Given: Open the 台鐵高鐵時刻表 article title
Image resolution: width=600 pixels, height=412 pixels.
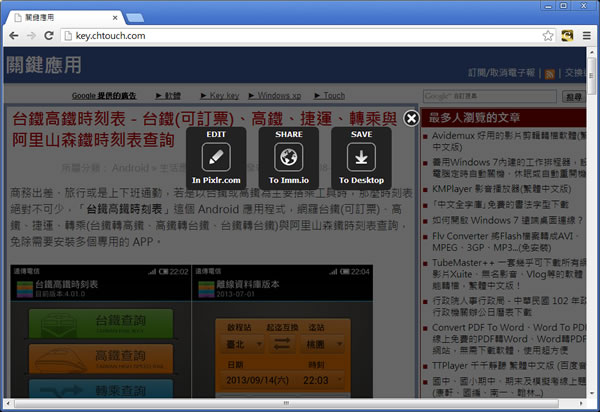Looking at the screenshot, I should (x=204, y=129).
